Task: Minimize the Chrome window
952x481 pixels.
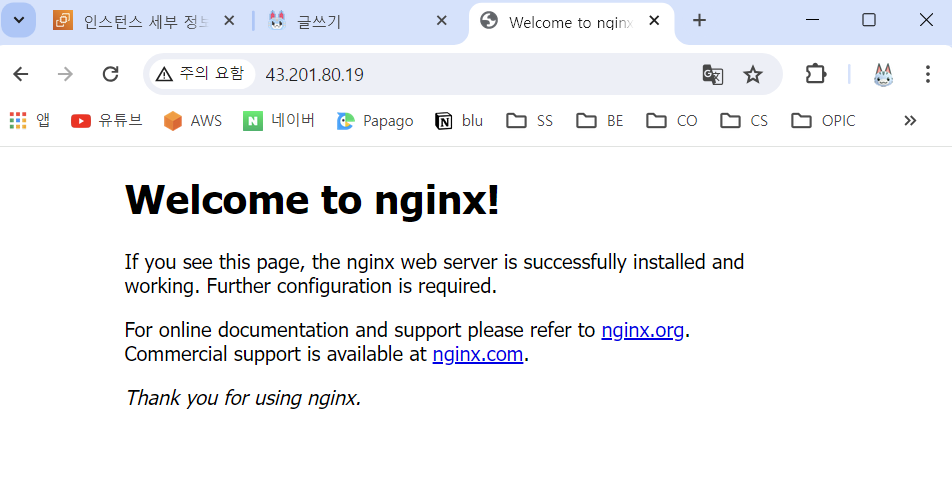Action: tap(812, 20)
